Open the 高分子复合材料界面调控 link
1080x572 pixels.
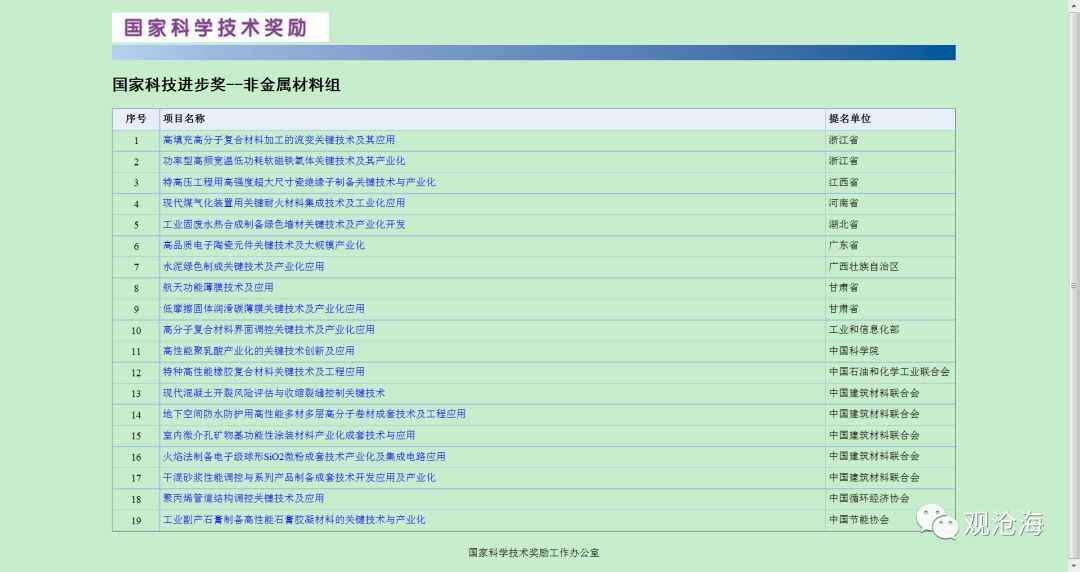[x=268, y=330]
